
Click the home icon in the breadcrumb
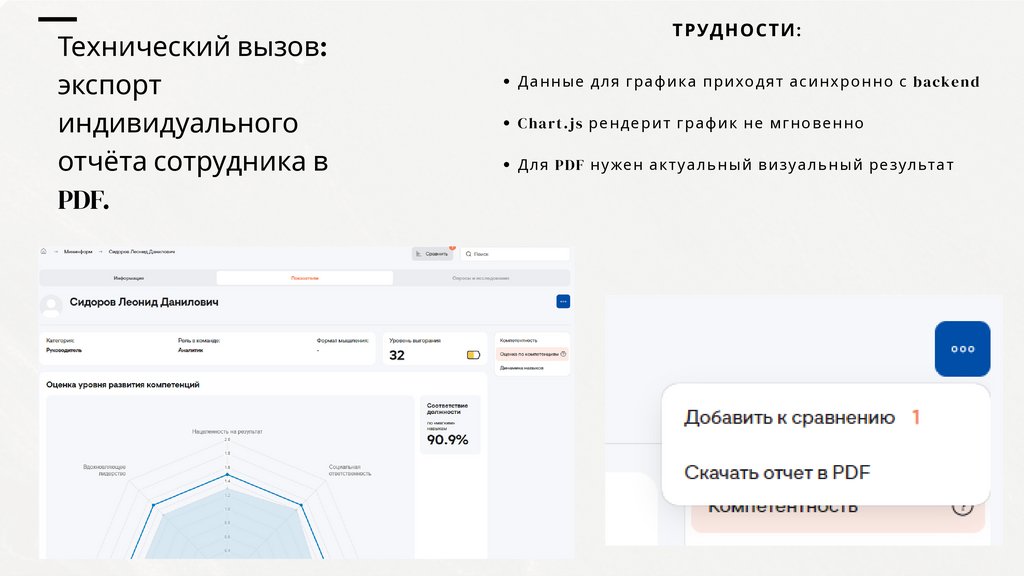(x=44, y=251)
